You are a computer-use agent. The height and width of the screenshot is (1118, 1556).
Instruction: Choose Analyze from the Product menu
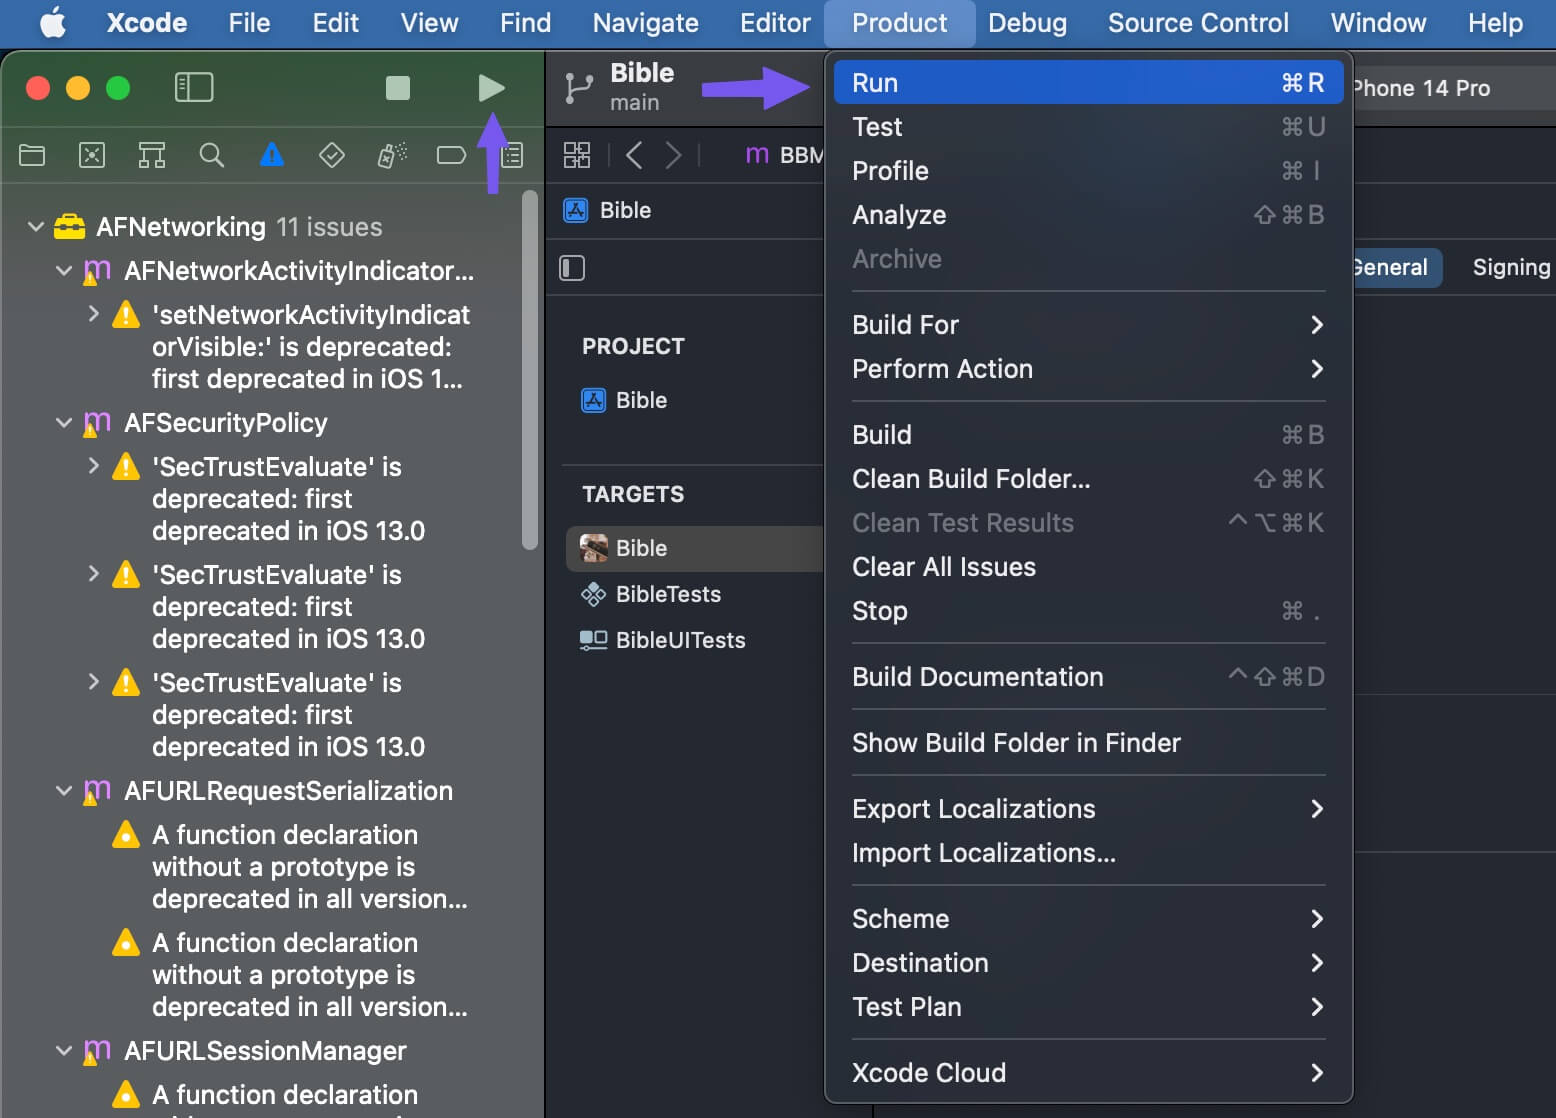1088,215
